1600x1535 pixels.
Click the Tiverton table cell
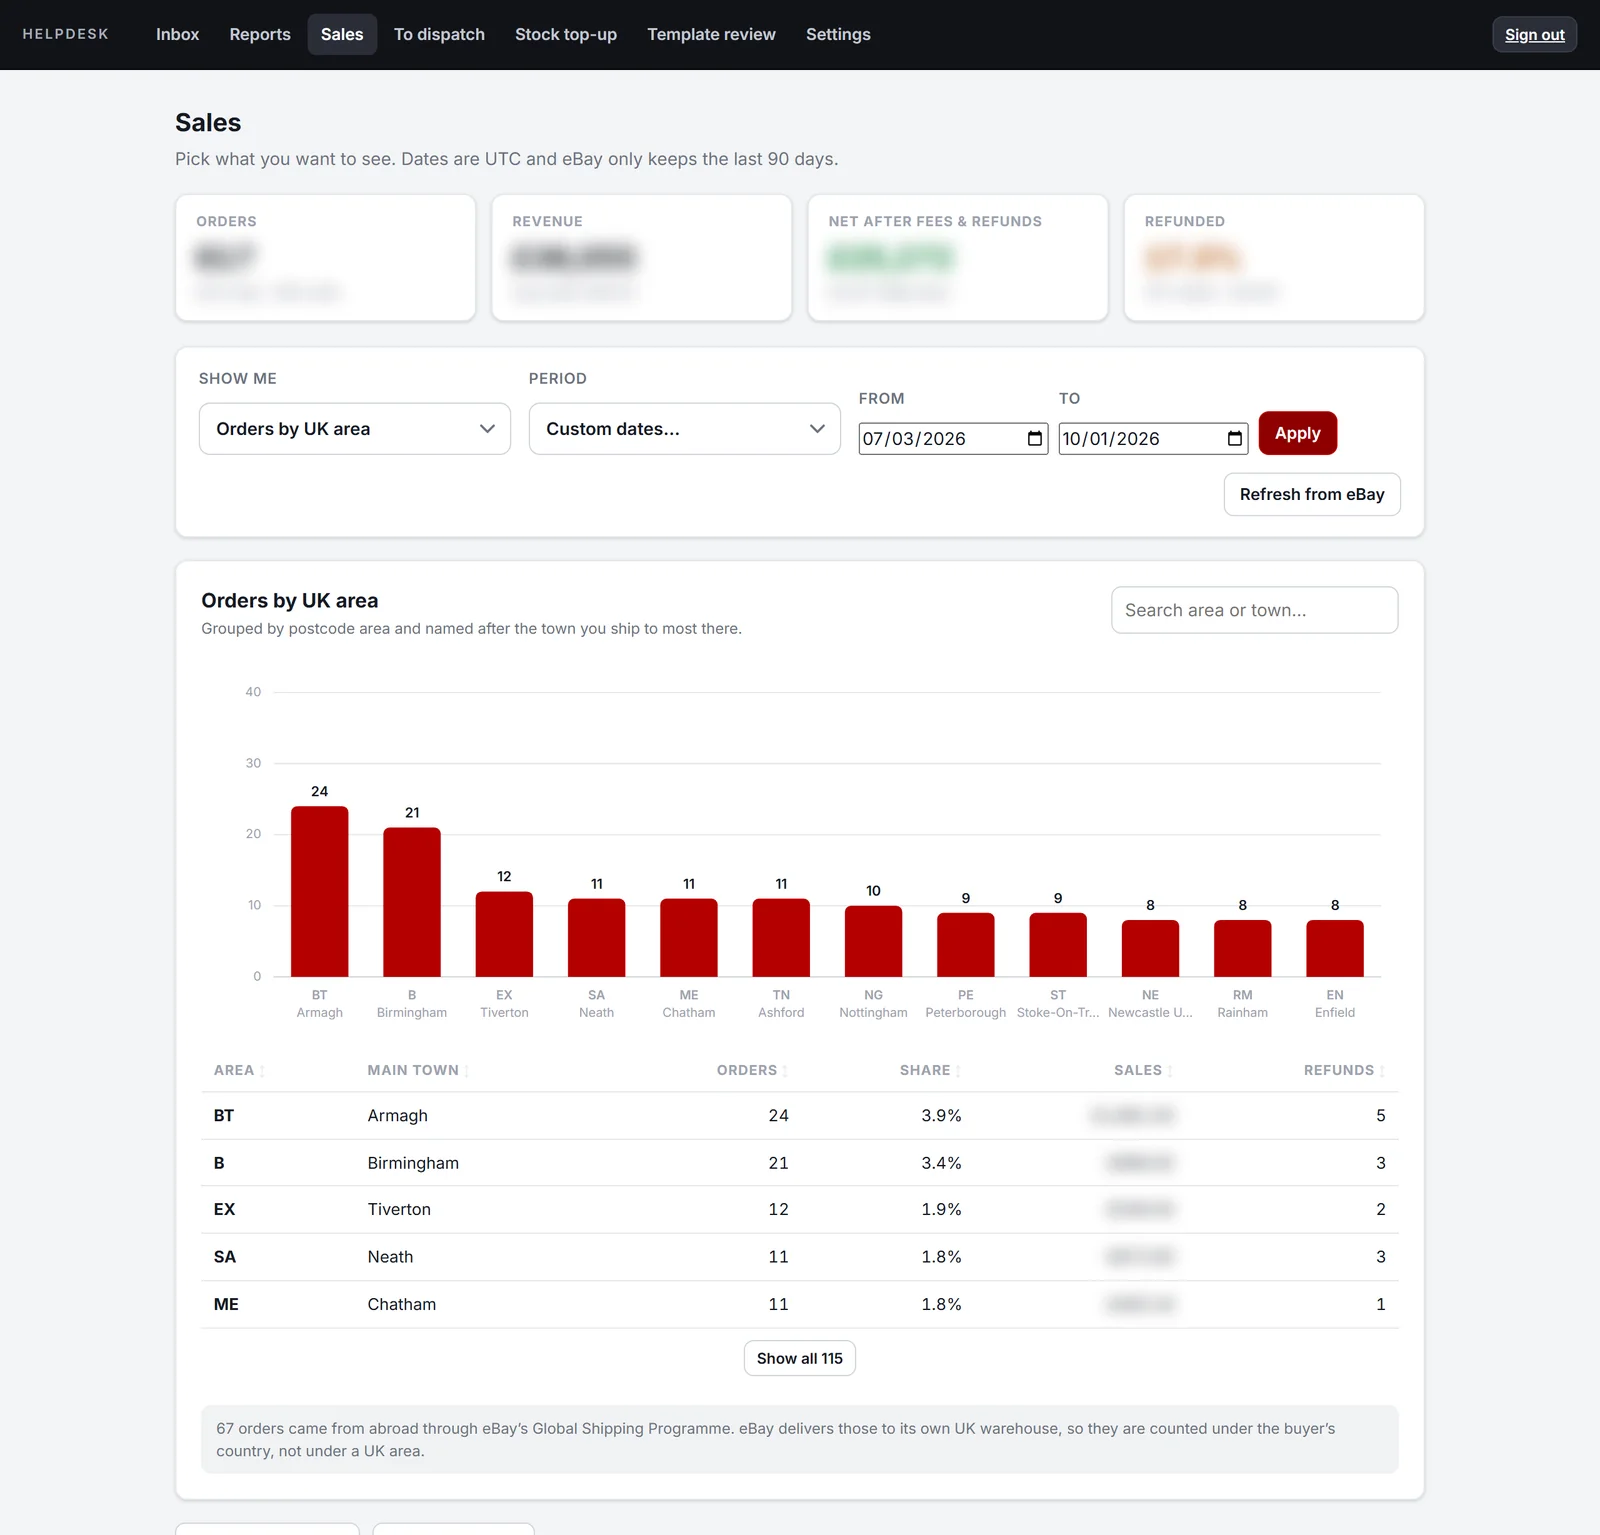point(399,1210)
